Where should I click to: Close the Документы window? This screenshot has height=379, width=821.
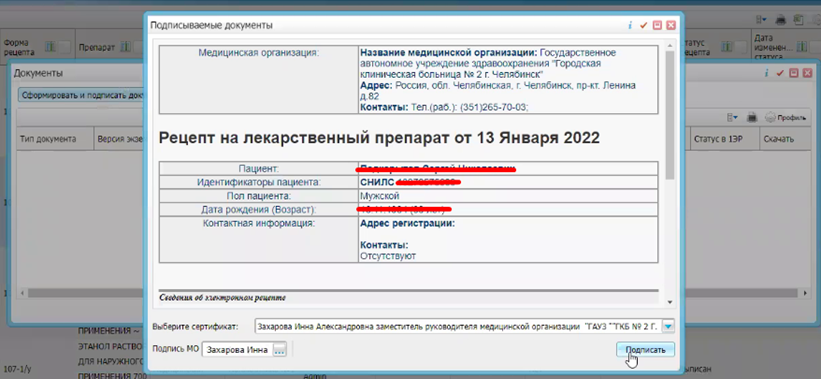point(807,73)
